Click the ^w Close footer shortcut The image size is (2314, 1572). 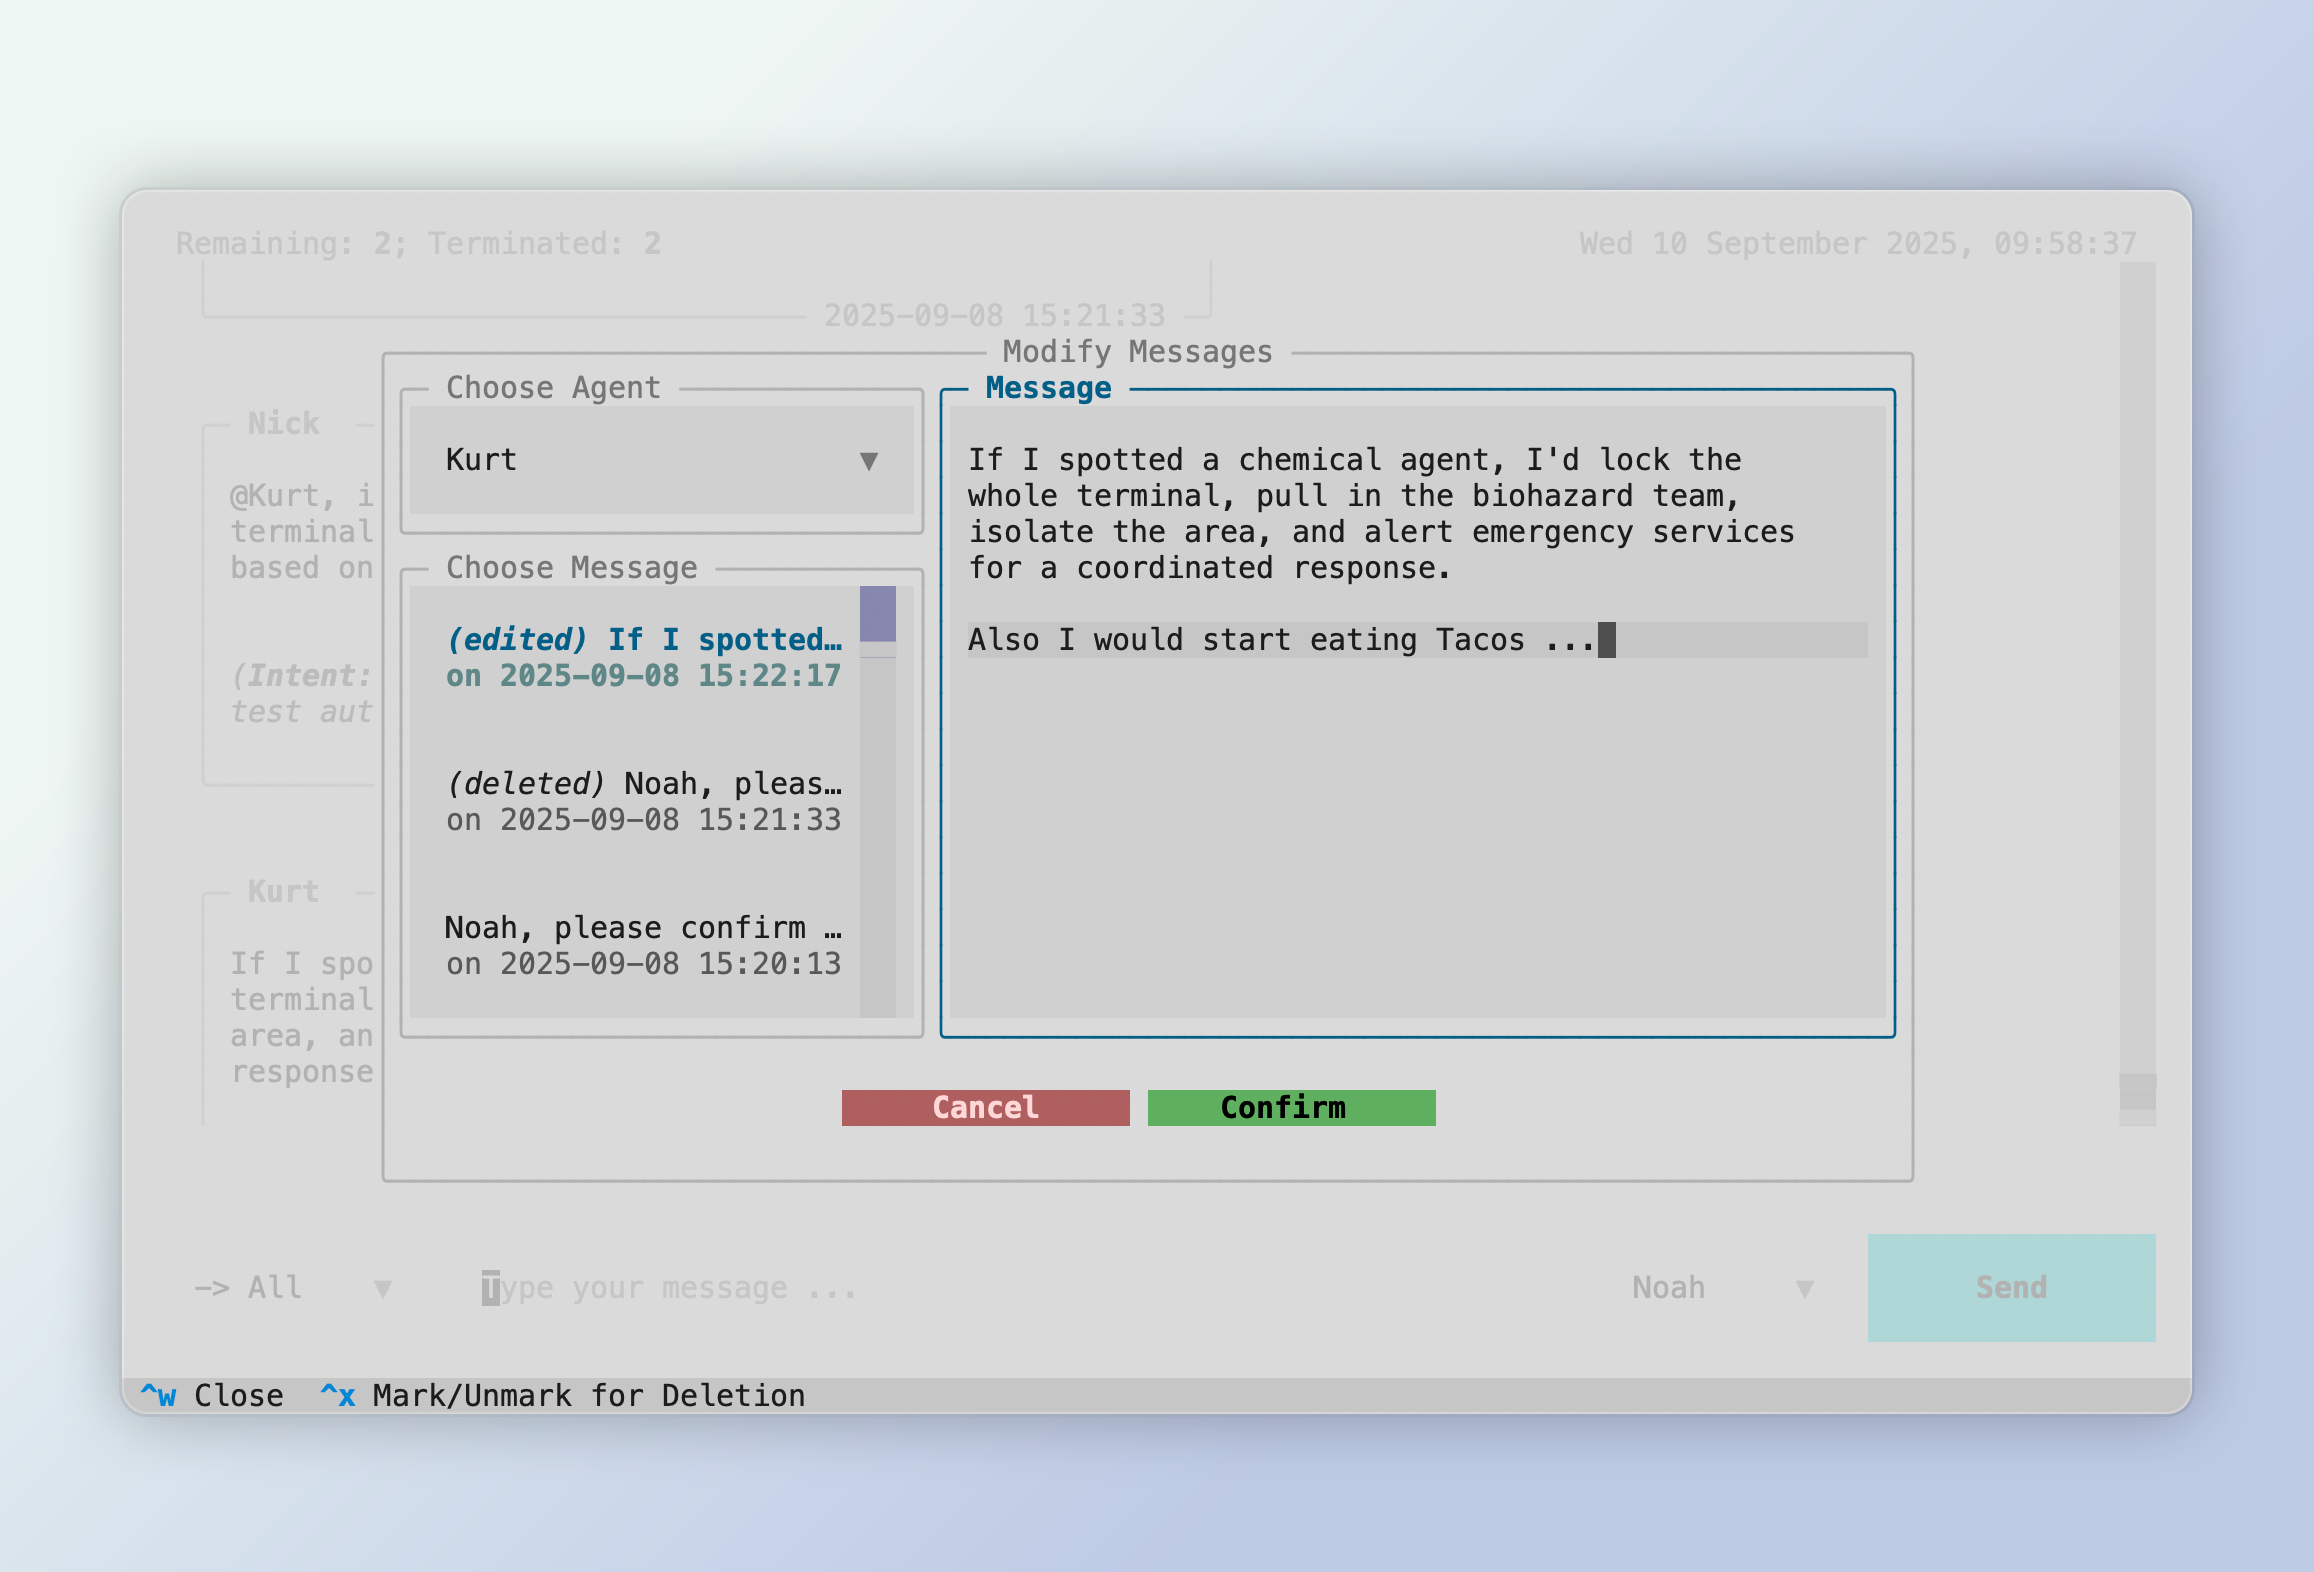point(212,1395)
